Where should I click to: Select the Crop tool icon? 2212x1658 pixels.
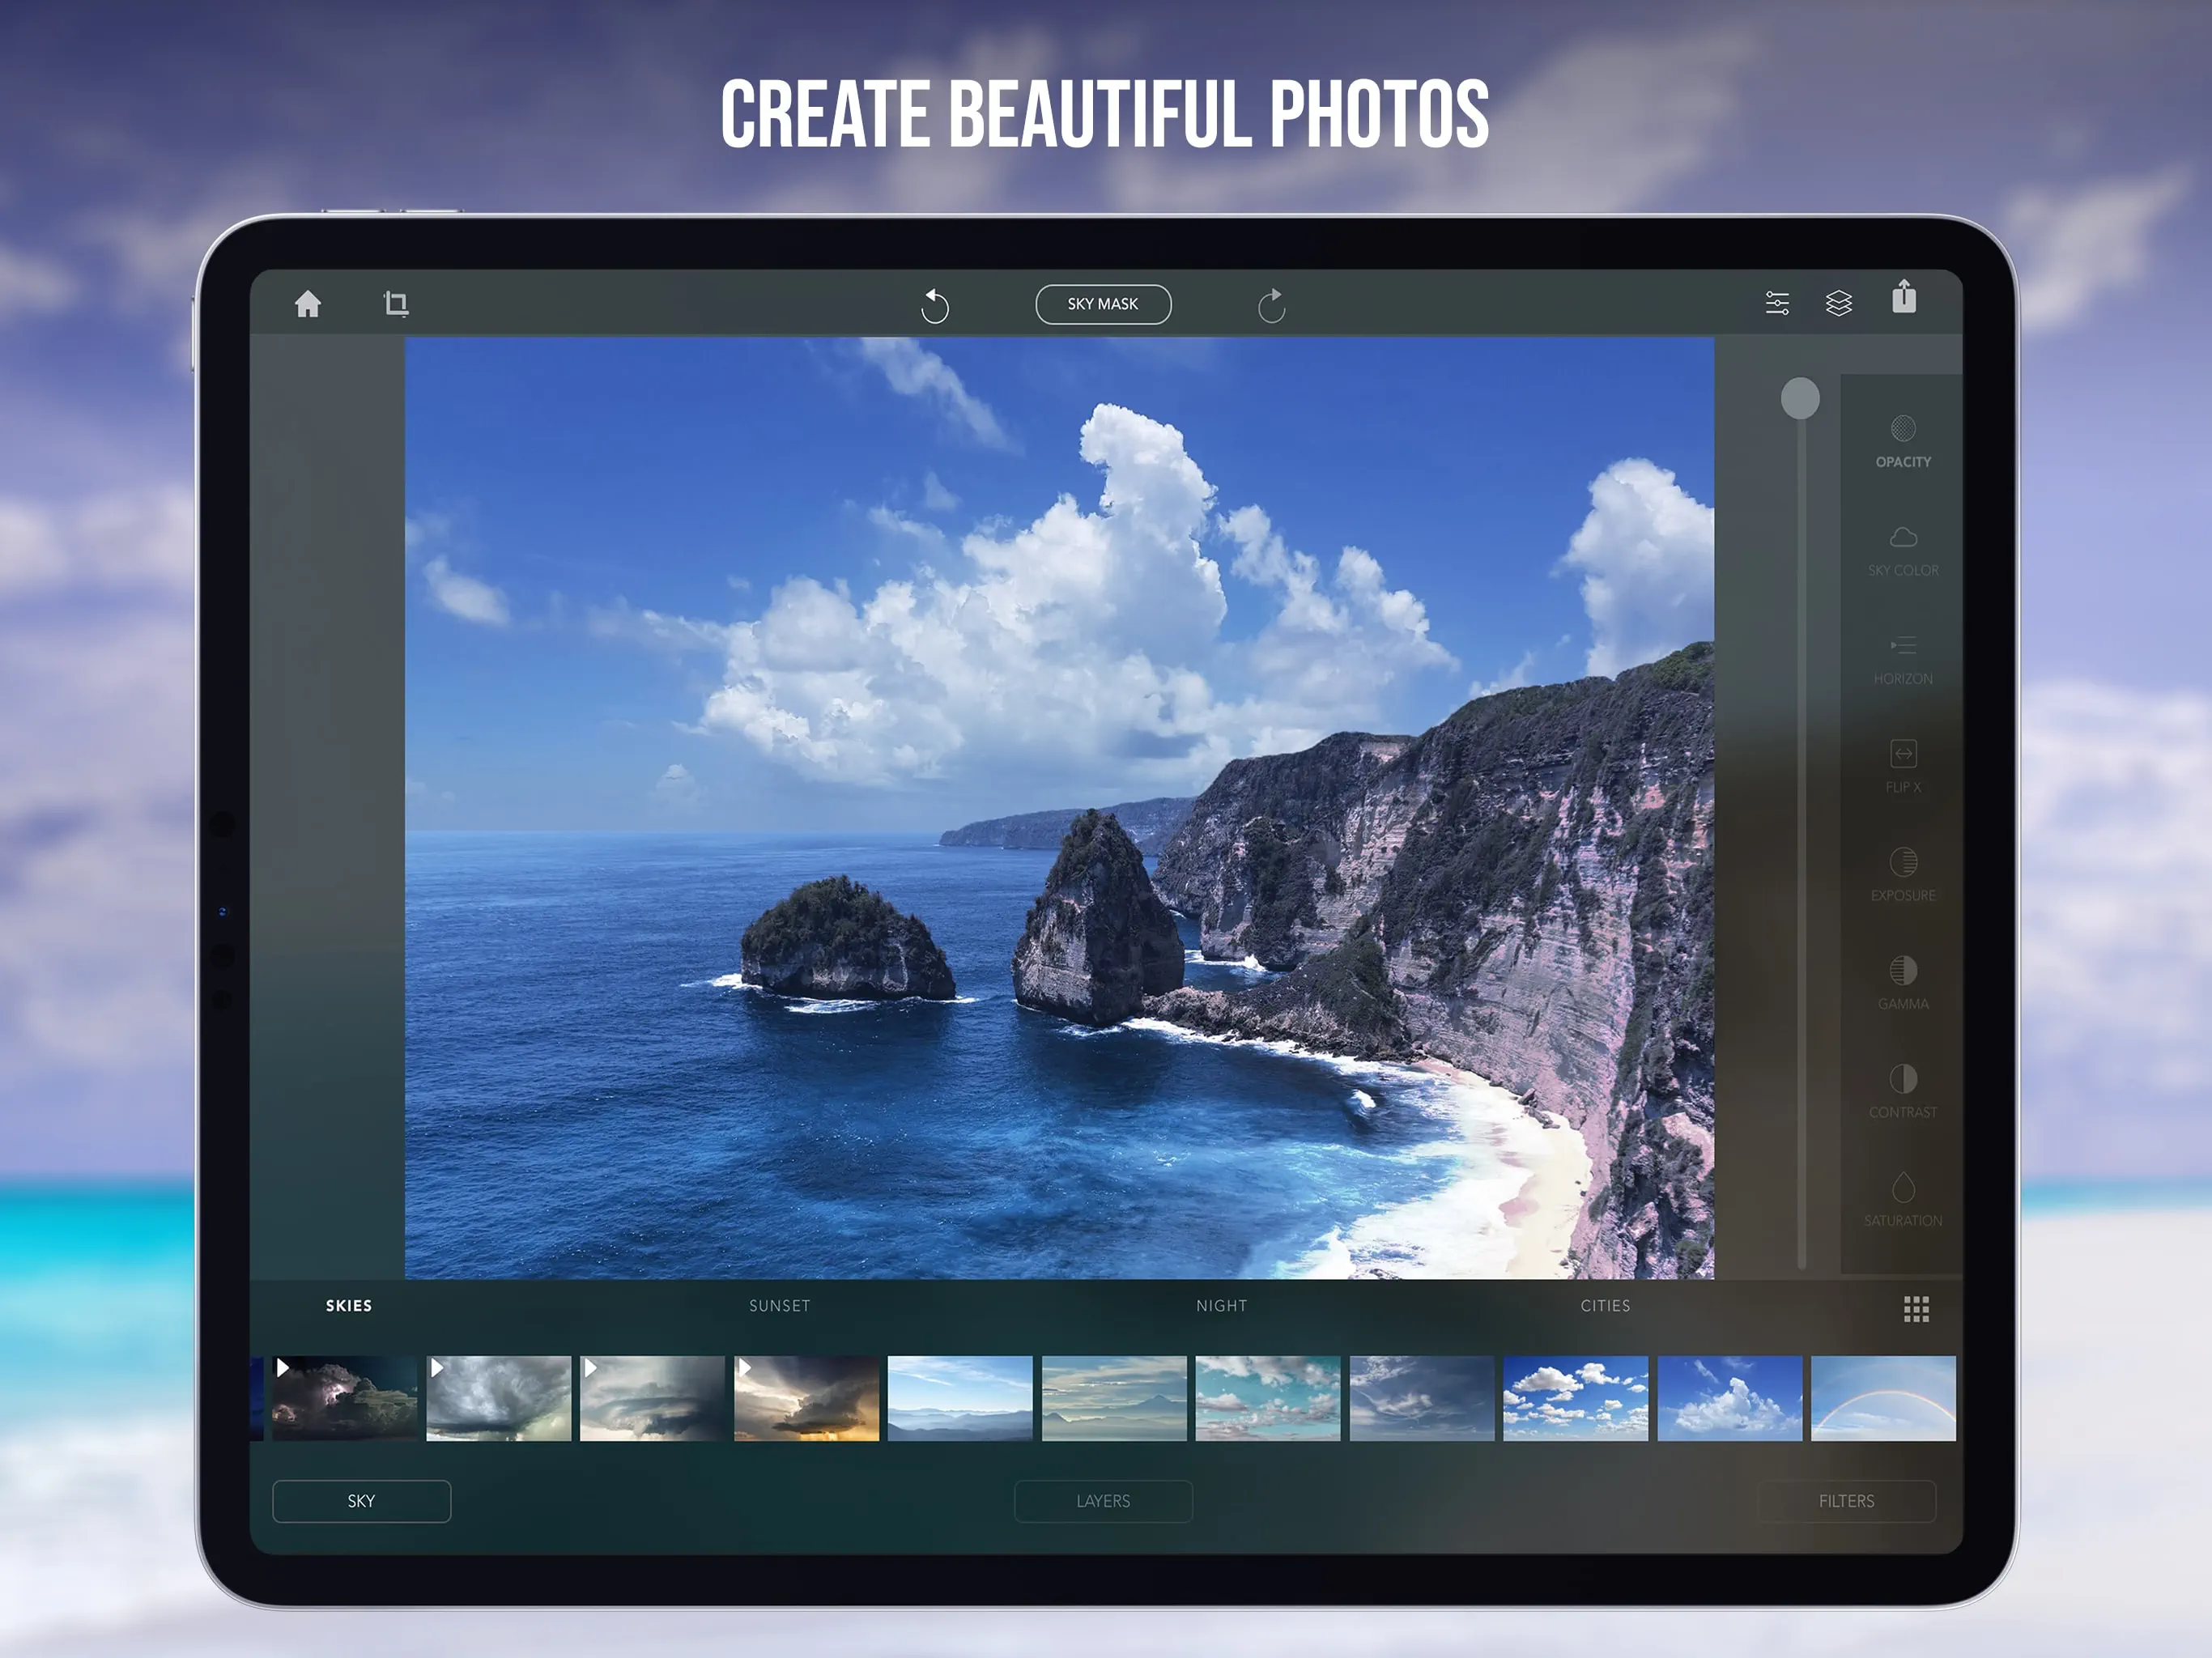[396, 304]
